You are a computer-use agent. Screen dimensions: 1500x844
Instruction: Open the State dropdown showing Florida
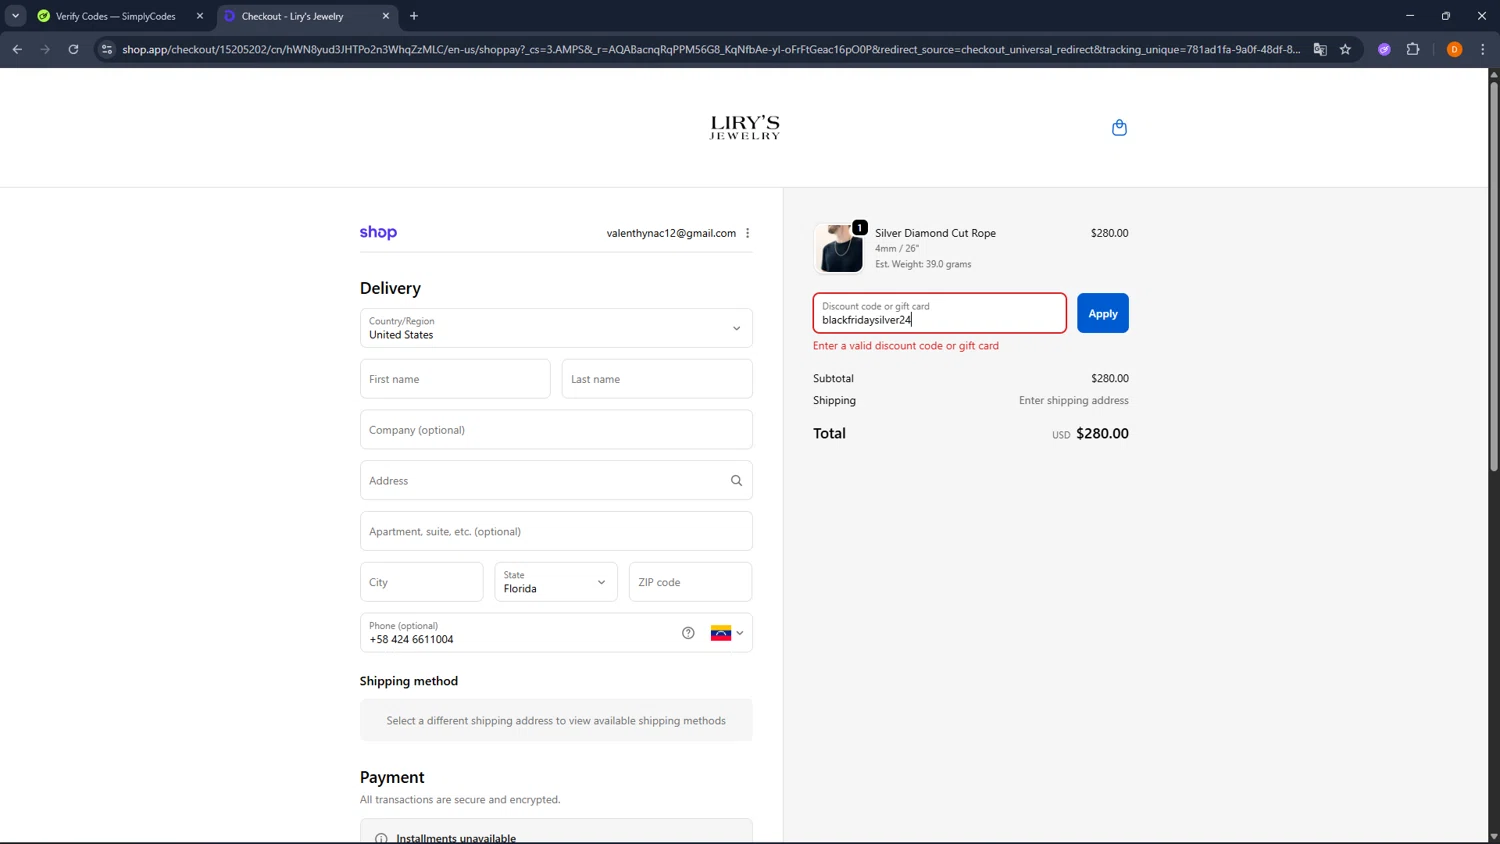coord(556,582)
